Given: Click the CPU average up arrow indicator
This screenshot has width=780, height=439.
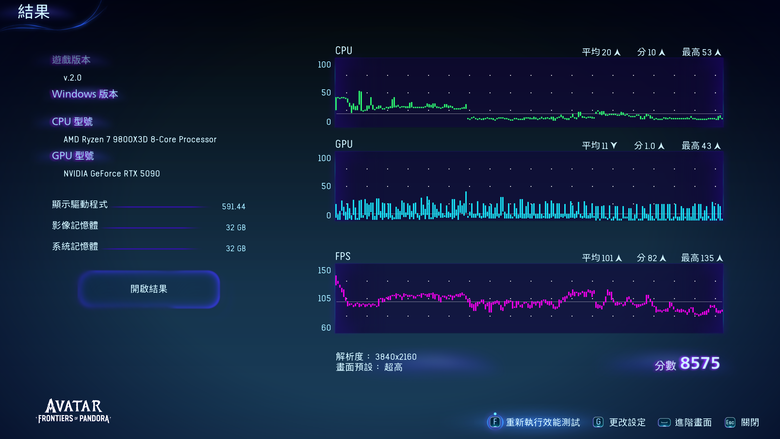Looking at the screenshot, I should [617, 53].
